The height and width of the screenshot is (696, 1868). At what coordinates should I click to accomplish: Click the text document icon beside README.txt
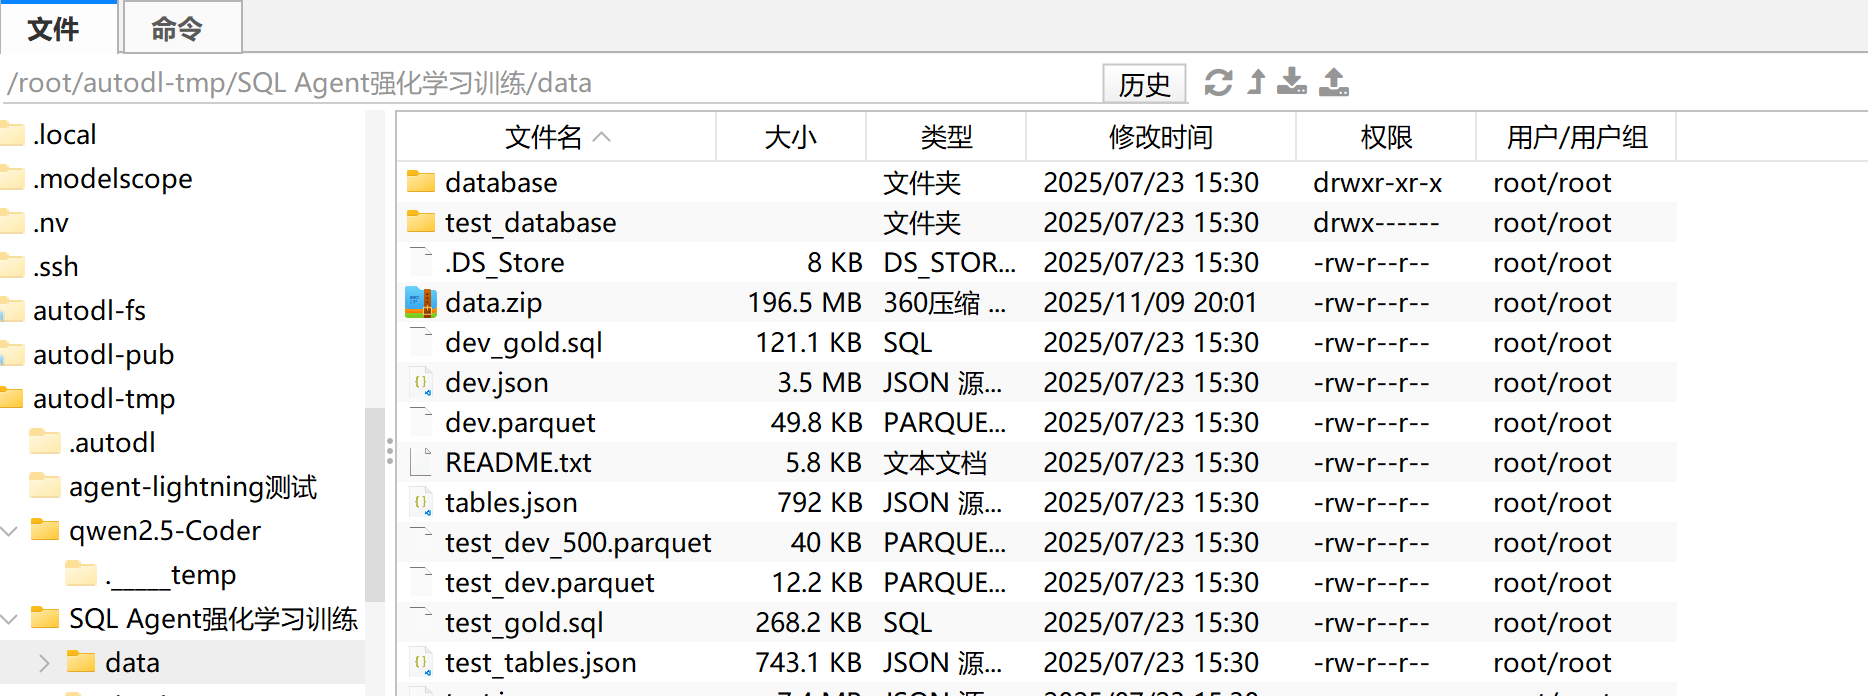pyautogui.click(x=419, y=462)
